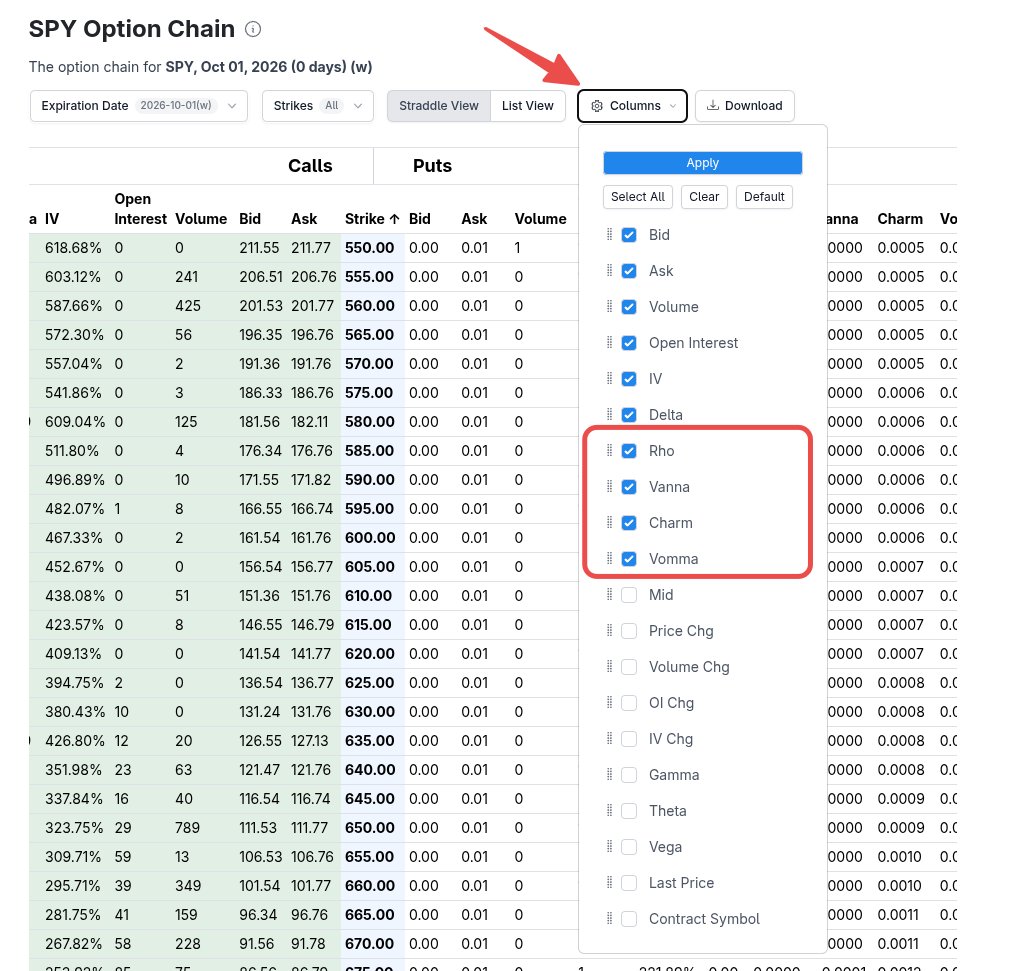Enable the Theta column checkbox
1012x971 pixels.
[x=629, y=811]
